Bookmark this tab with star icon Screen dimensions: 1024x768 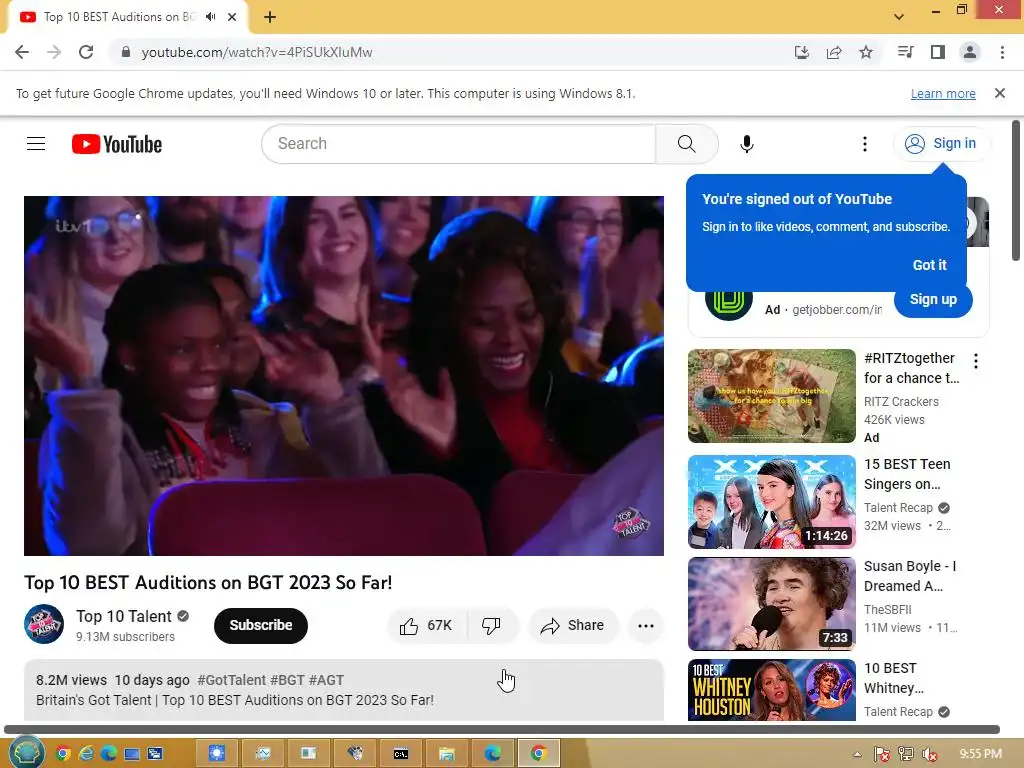click(866, 52)
